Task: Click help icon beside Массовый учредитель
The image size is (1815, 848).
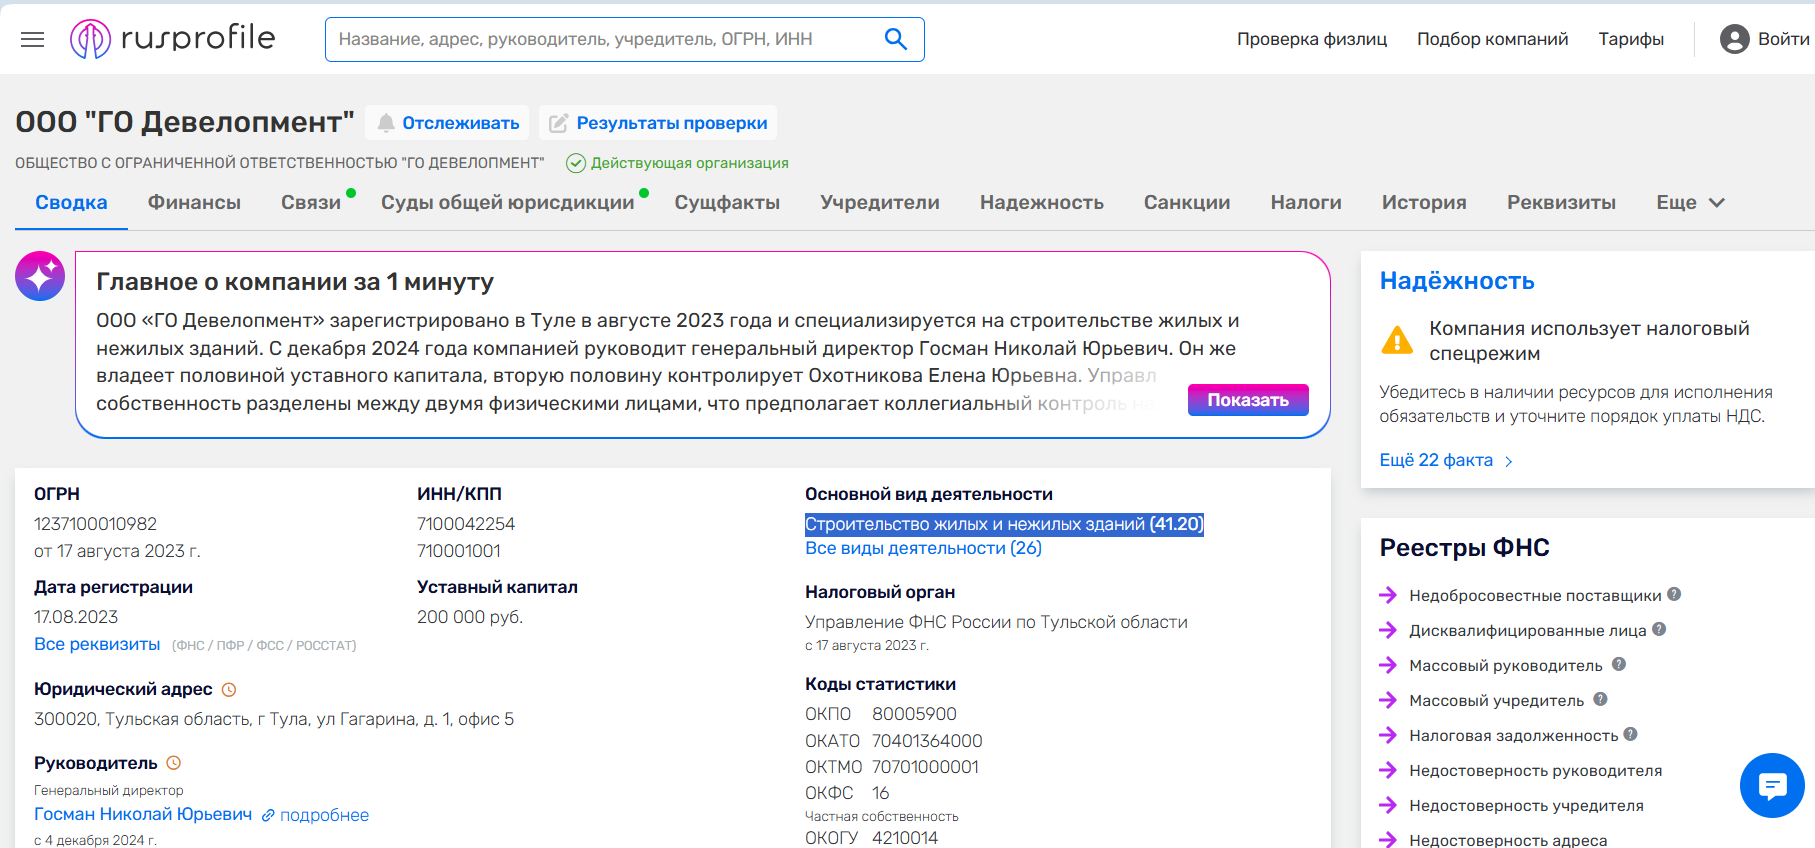Action: pyautogui.click(x=1600, y=699)
